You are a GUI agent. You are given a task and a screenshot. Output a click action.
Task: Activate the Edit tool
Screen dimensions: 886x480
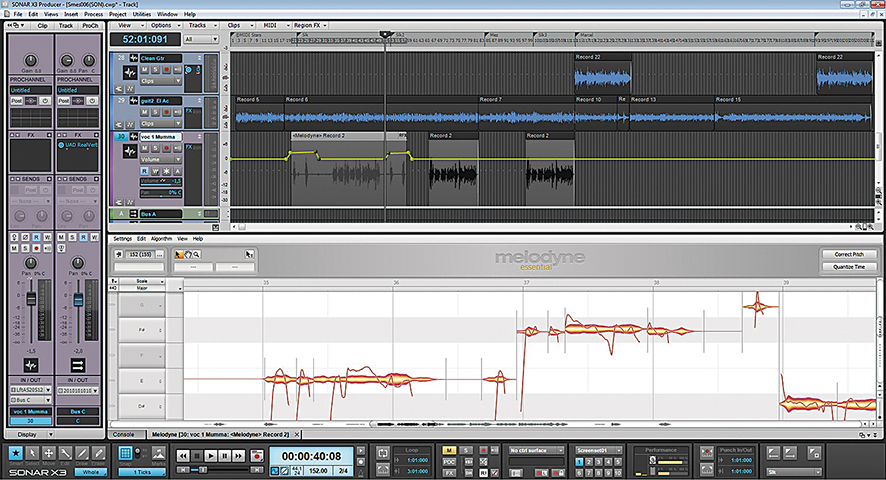(x=66, y=453)
